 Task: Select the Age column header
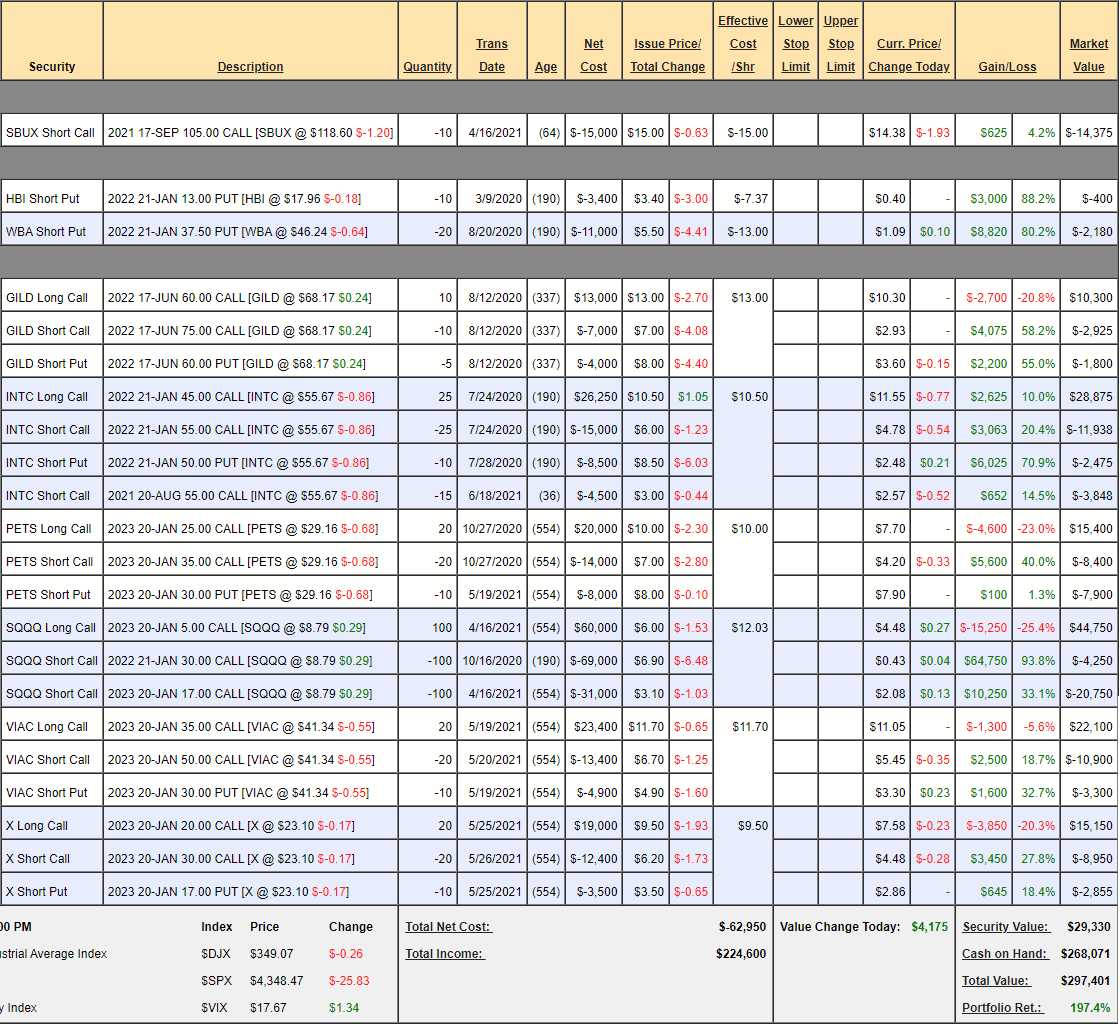click(546, 67)
